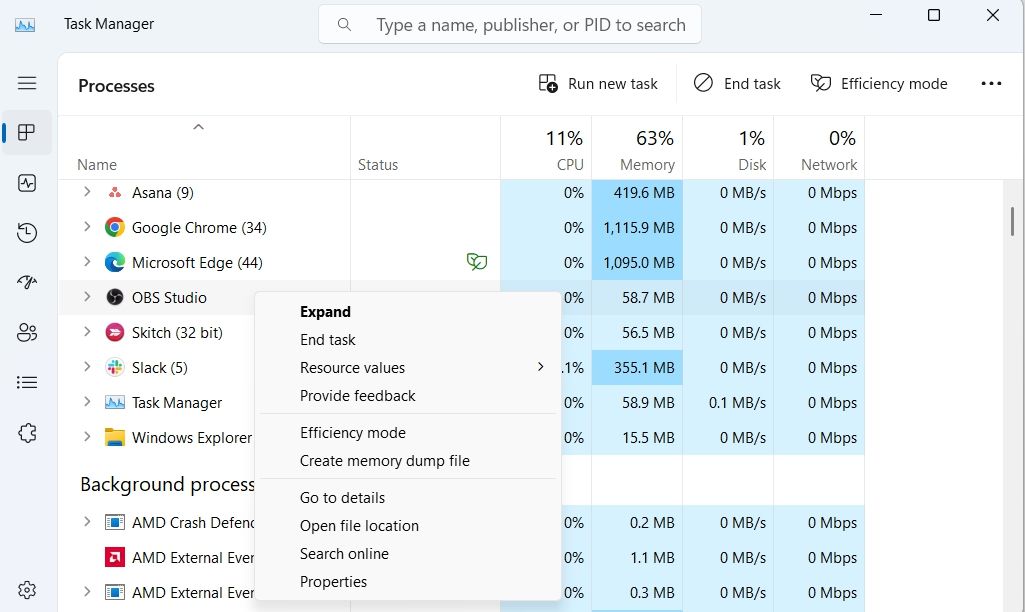
Task: Sort processes by Memory column
Action: 647,150
